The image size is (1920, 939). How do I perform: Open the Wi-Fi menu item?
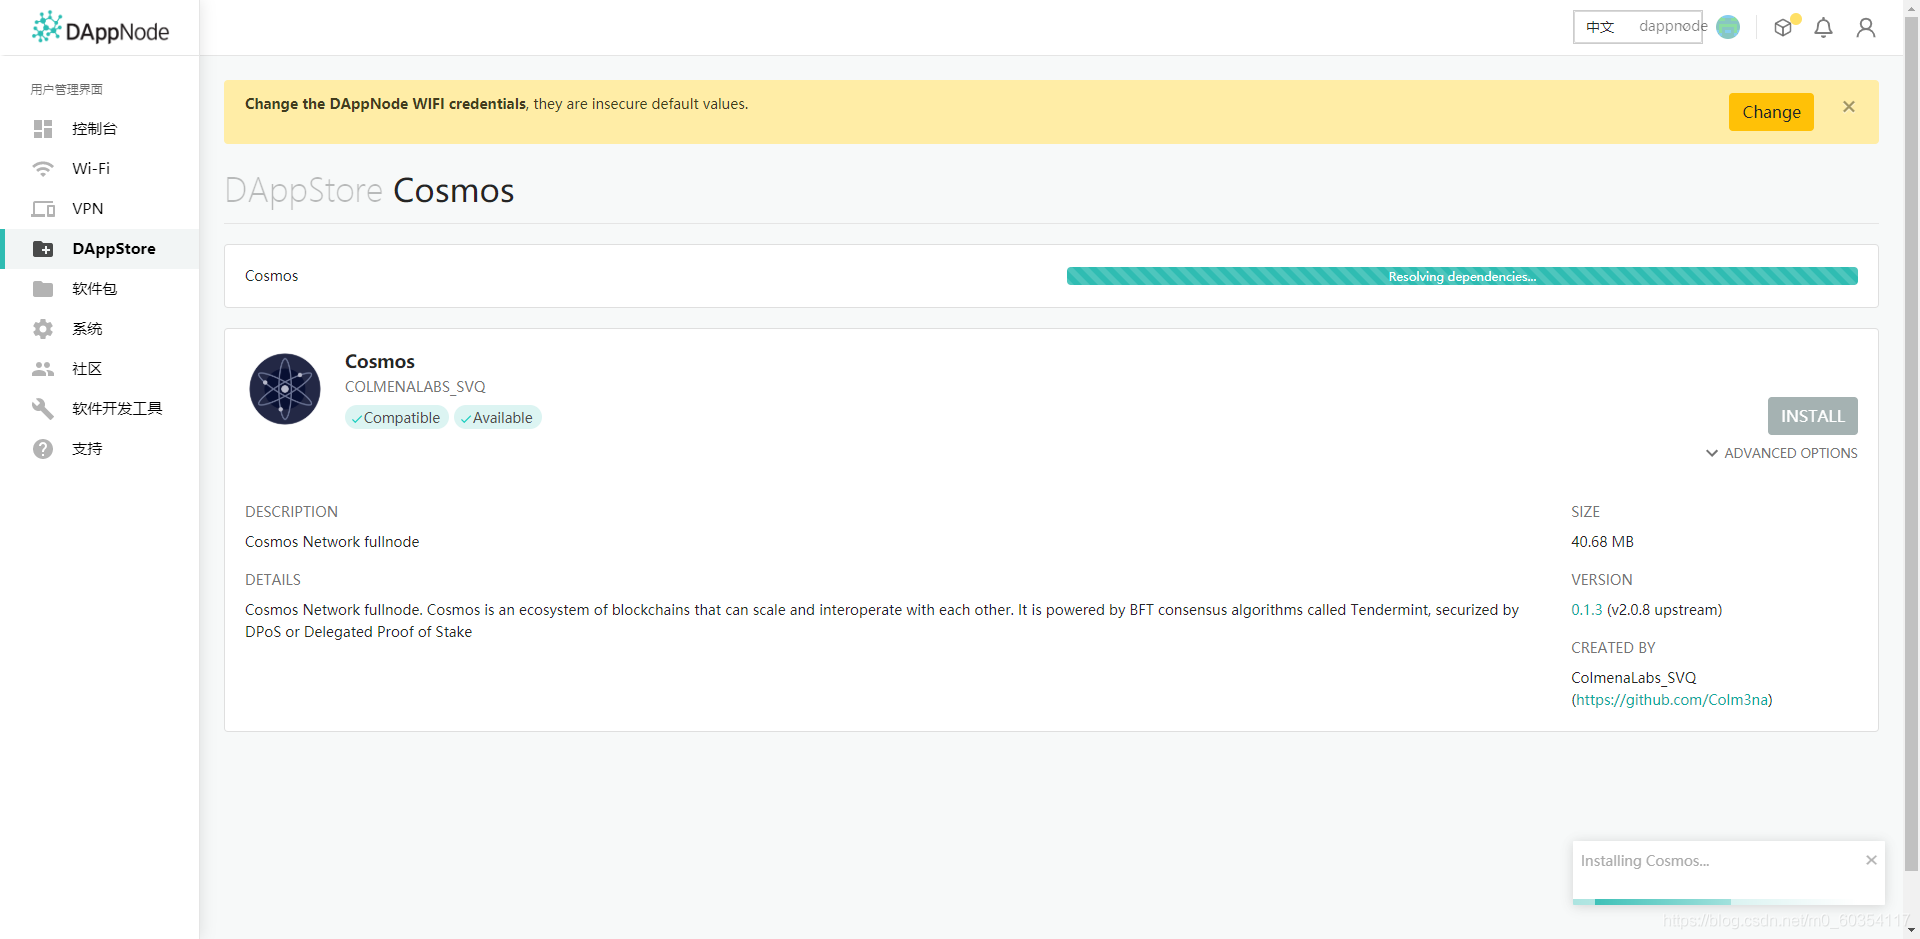(102, 169)
